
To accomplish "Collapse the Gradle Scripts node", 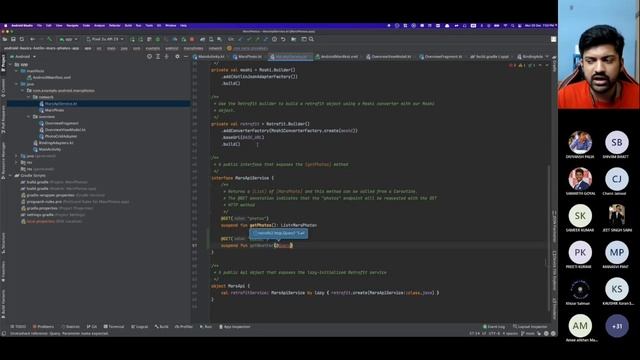I will click(11, 176).
